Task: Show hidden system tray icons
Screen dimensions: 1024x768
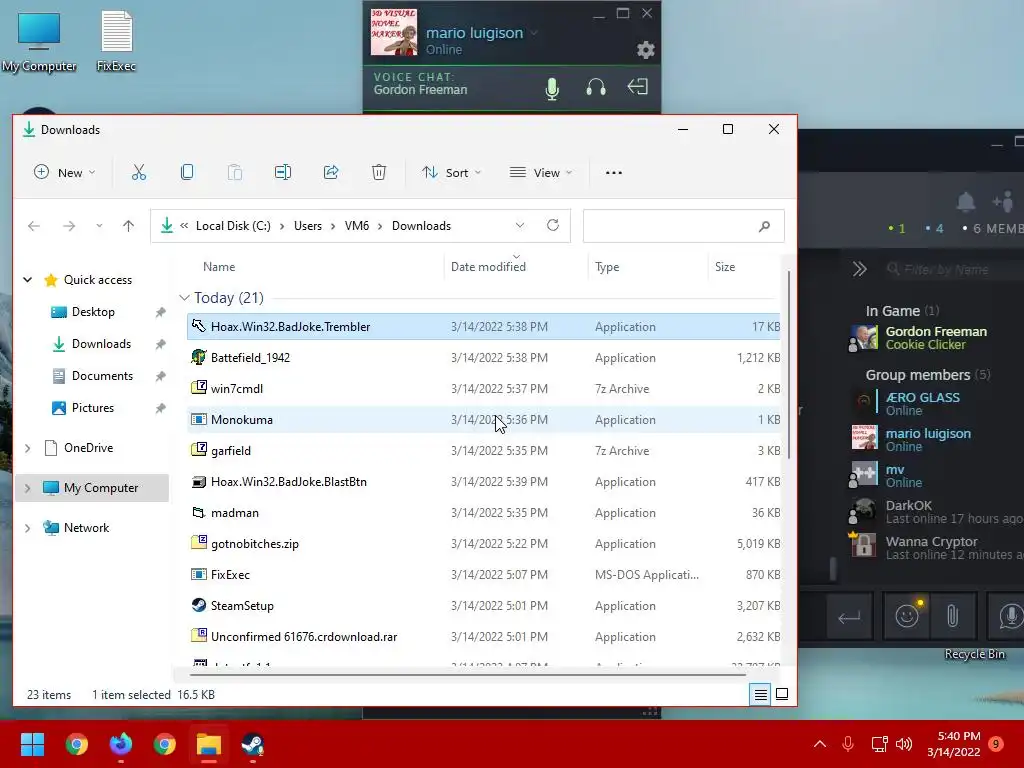Action: click(x=820, y=744)
